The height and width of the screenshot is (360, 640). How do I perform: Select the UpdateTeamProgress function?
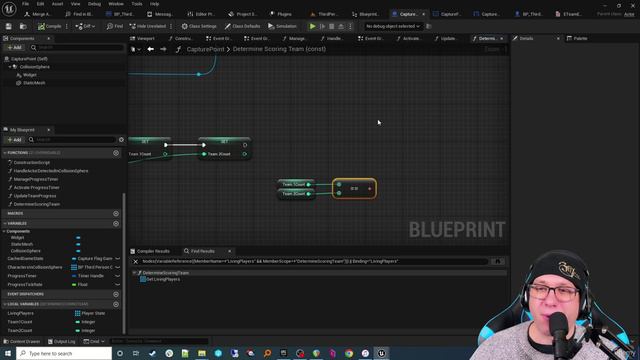(35, 196)
